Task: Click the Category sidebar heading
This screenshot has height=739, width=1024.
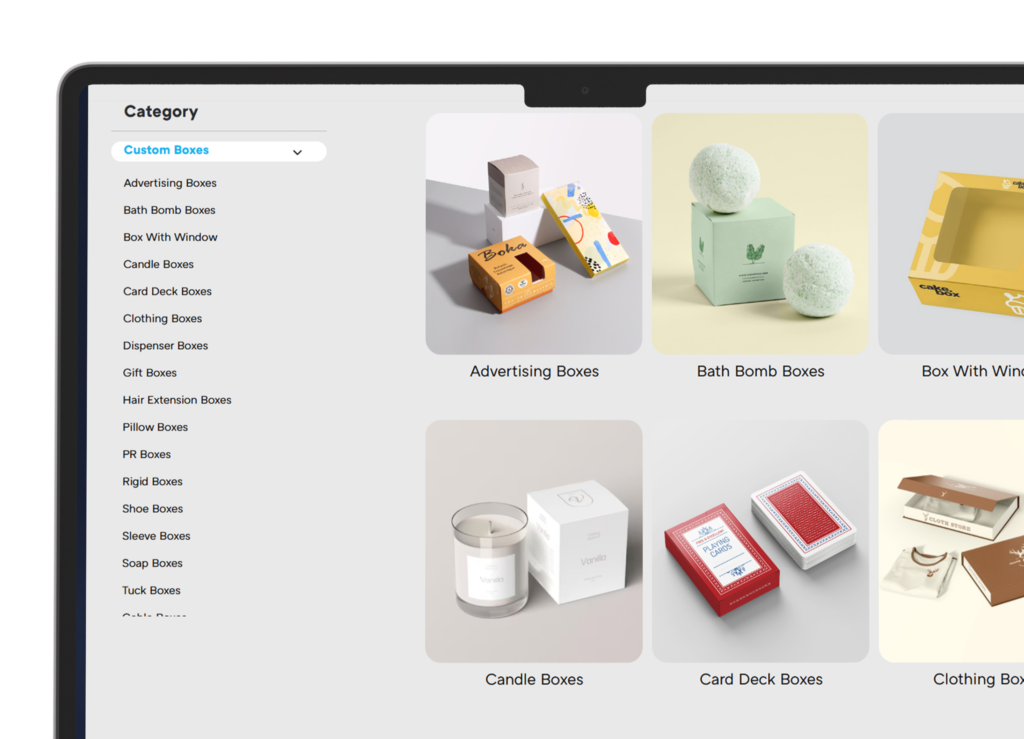Action: tap(161, 112)
